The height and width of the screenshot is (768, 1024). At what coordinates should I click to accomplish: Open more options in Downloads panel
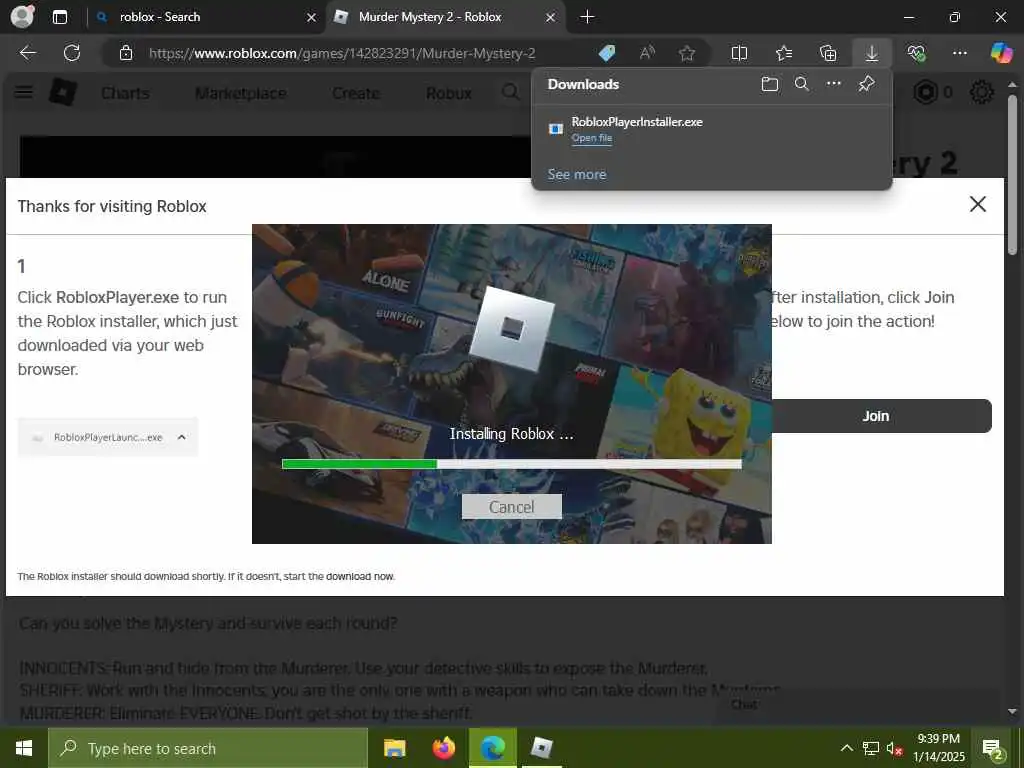pyautogui.click(x=834, y=84)
